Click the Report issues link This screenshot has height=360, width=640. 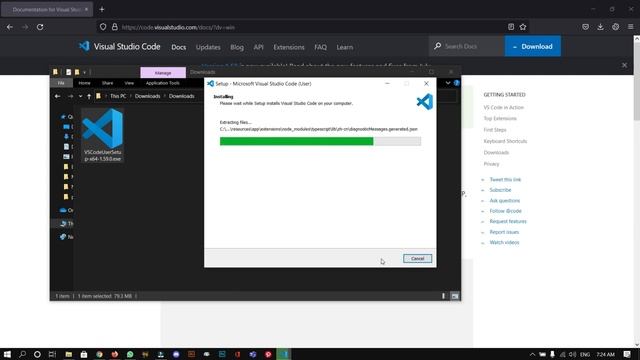504,232
